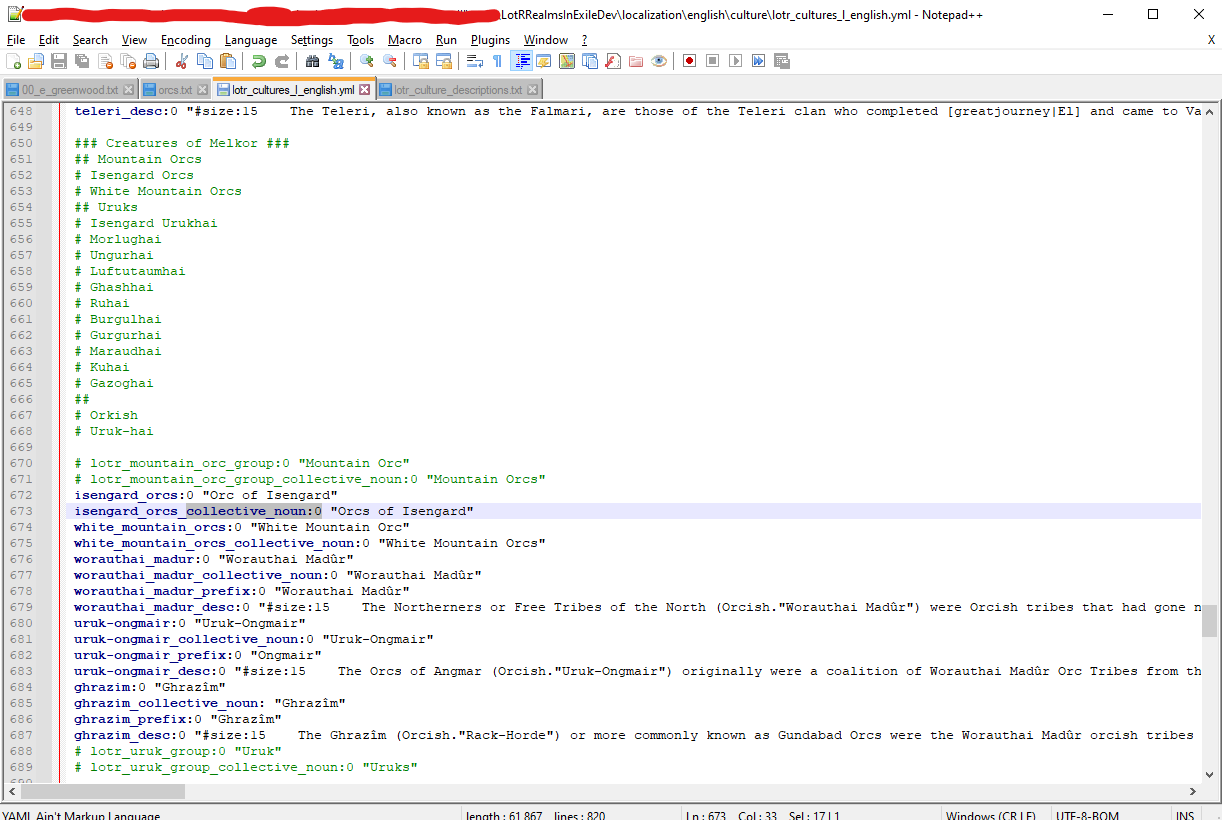Open the ? help menu
Viewport: 1222px width, 820px height.
point(584,40)
